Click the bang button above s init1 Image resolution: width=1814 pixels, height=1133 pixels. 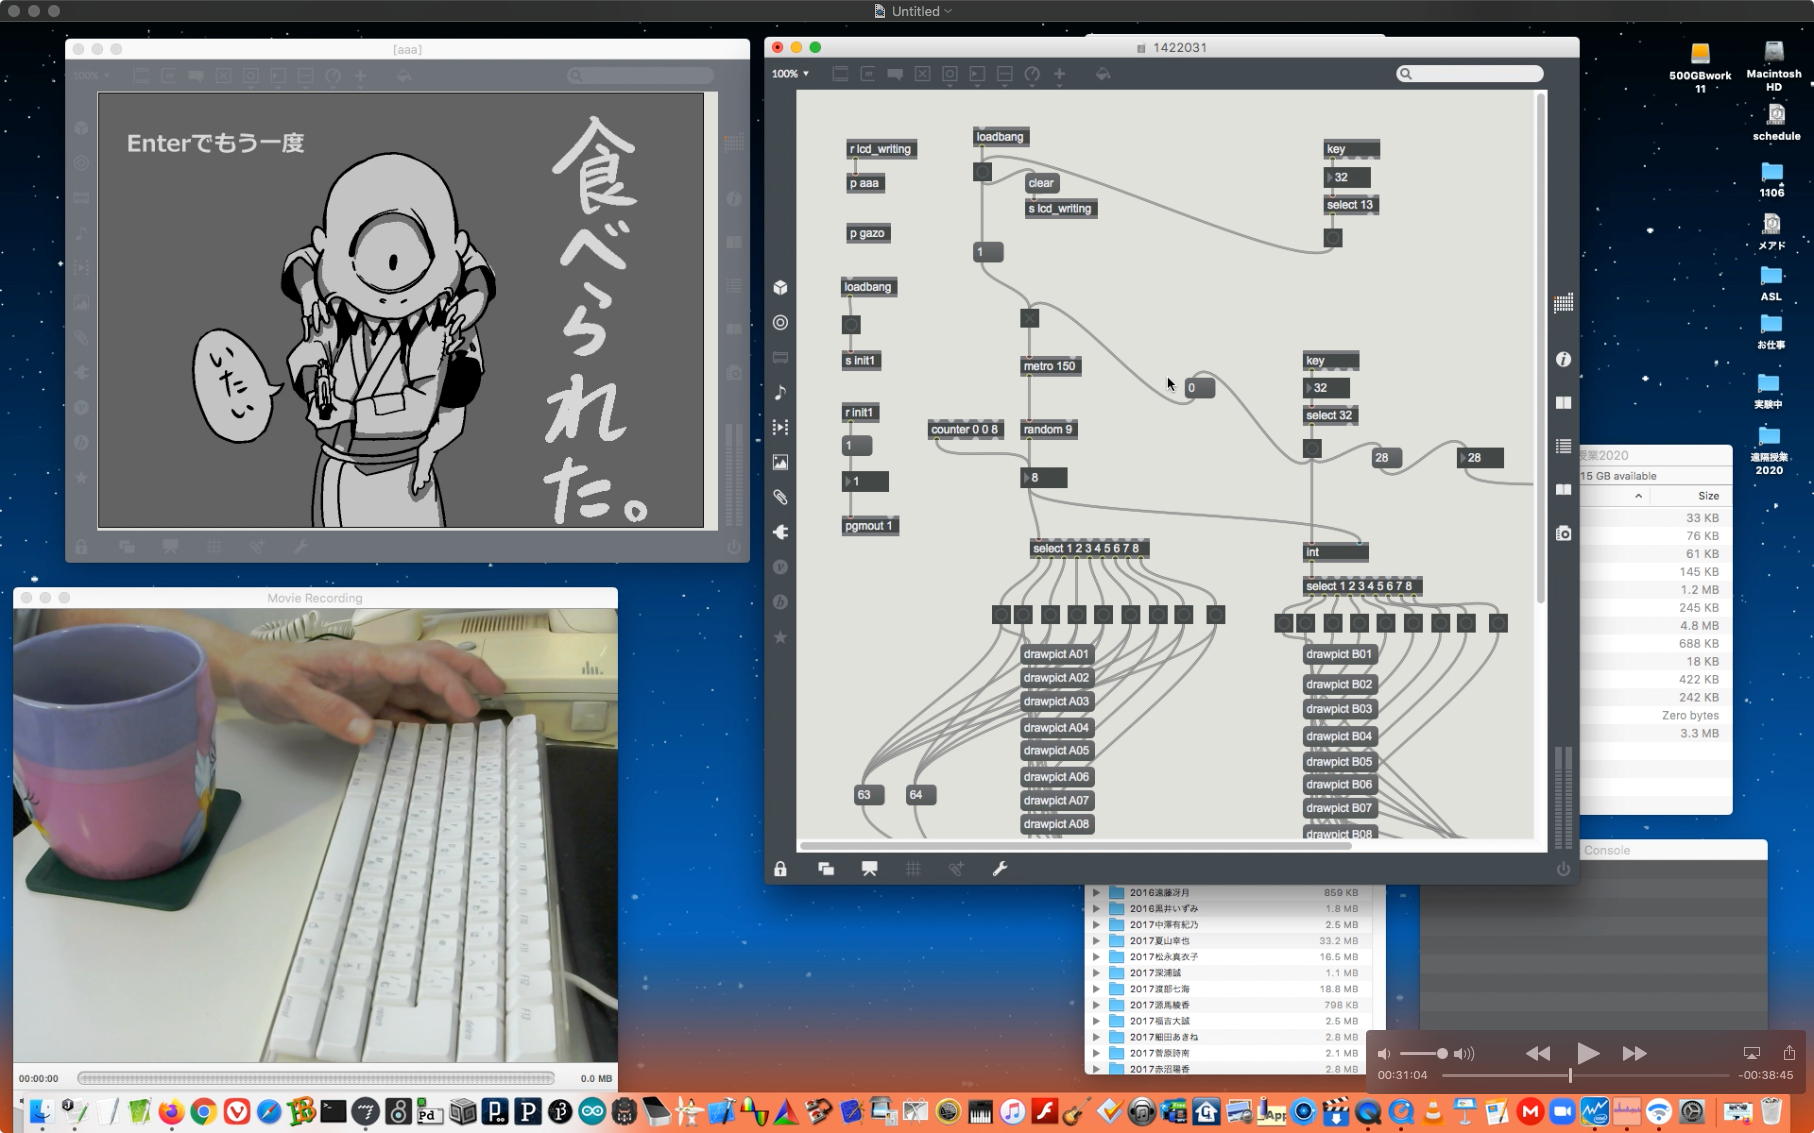[x=851, y=324]
